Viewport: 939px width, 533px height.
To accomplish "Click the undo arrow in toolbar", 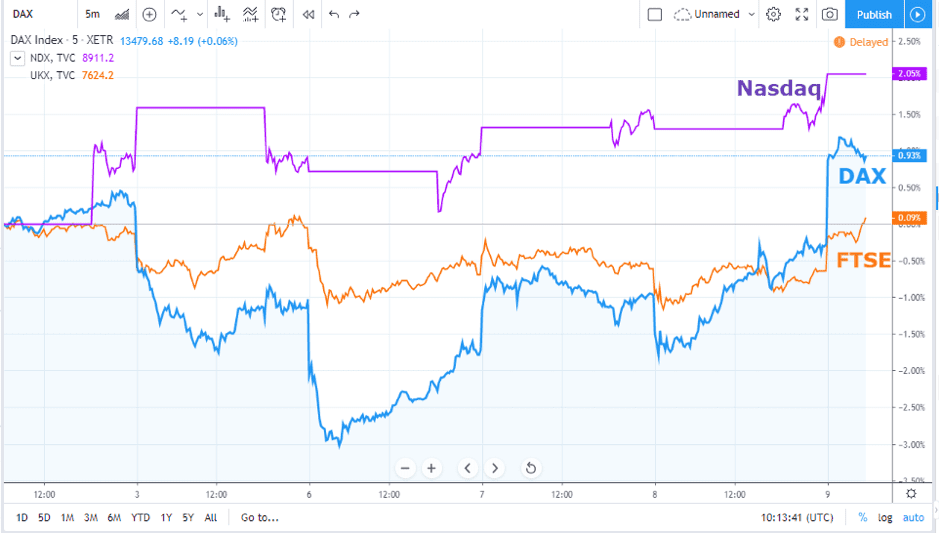I will (x=333, y=14).
